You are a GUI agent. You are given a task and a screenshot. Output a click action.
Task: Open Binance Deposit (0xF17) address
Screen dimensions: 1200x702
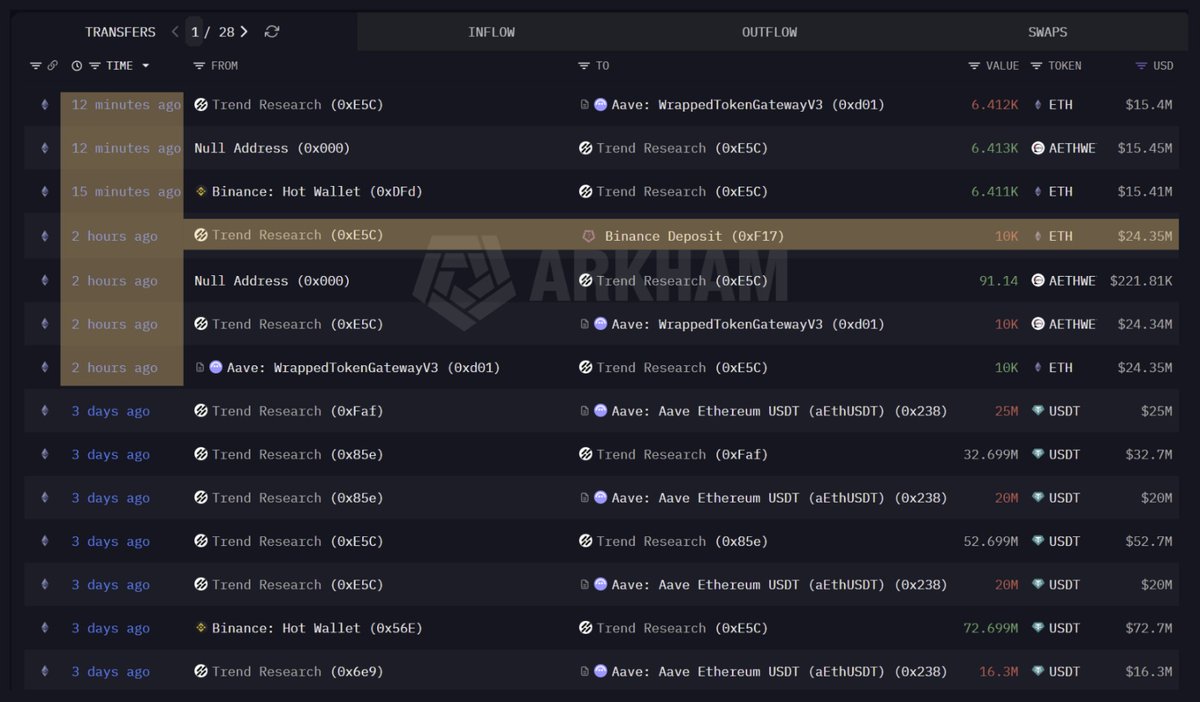coord(694,236)
